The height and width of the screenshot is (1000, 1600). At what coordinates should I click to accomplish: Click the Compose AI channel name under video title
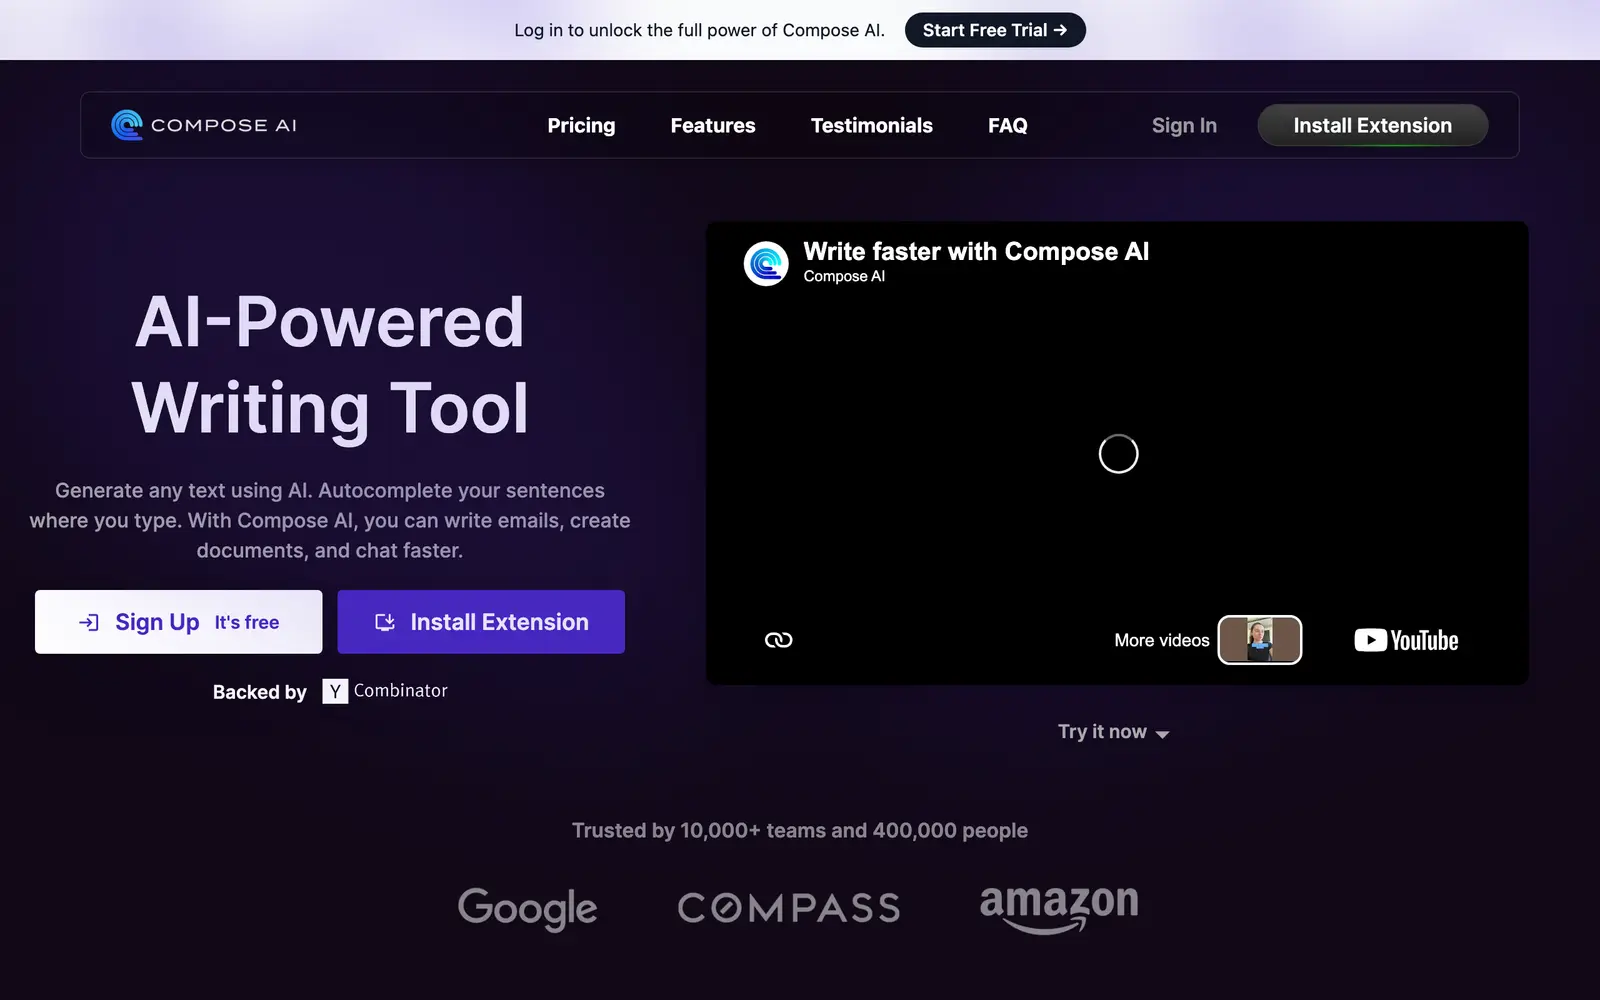point(844,276)
